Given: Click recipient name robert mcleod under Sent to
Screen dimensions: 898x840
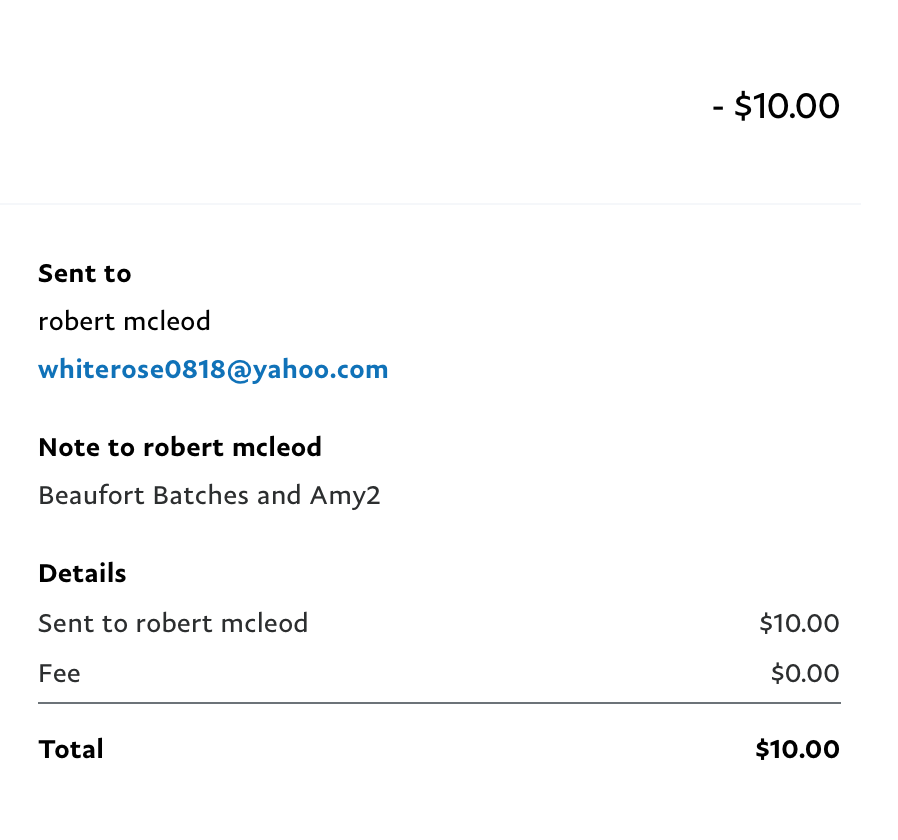Looking at the screenshot, I should click(x=124, y=321).
